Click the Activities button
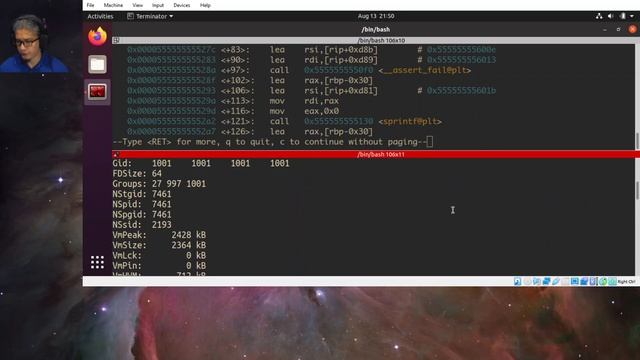This screenshot has height=360, width=640. [100, 16]
